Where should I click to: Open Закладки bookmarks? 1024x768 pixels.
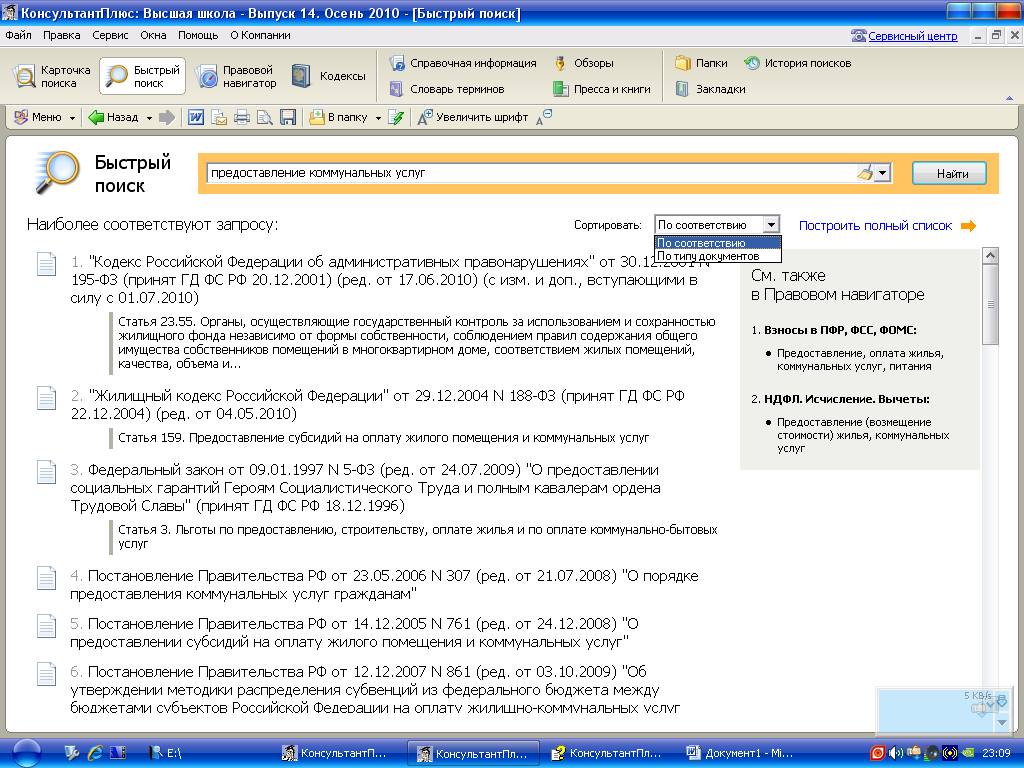(x=710, y=89)
